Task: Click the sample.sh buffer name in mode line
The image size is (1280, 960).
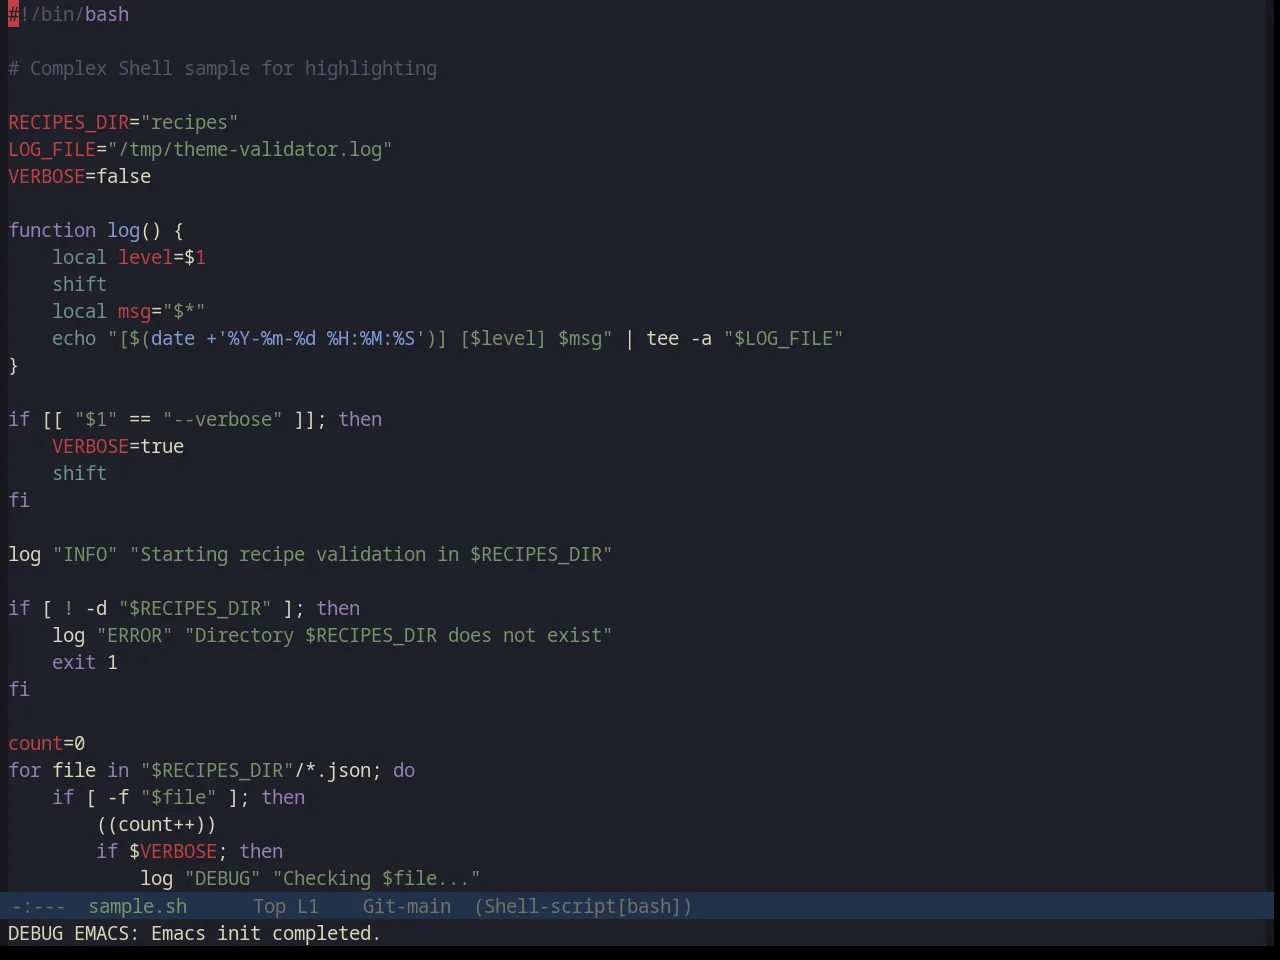Action: 138,906
